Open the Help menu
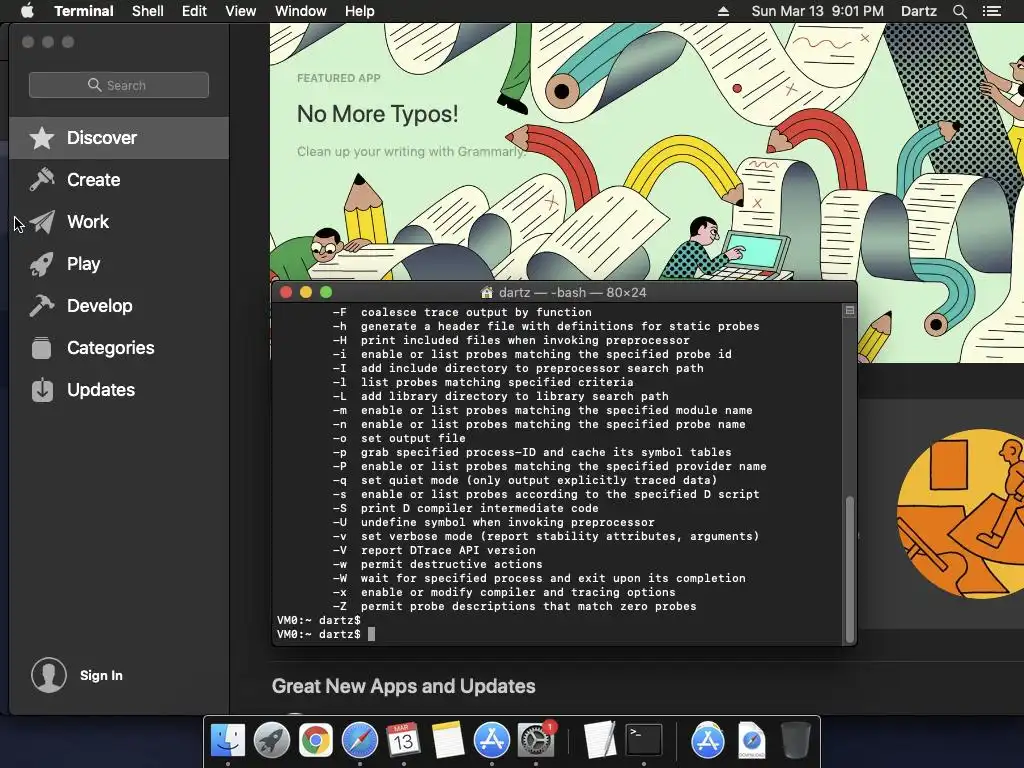 pos(360,11)
